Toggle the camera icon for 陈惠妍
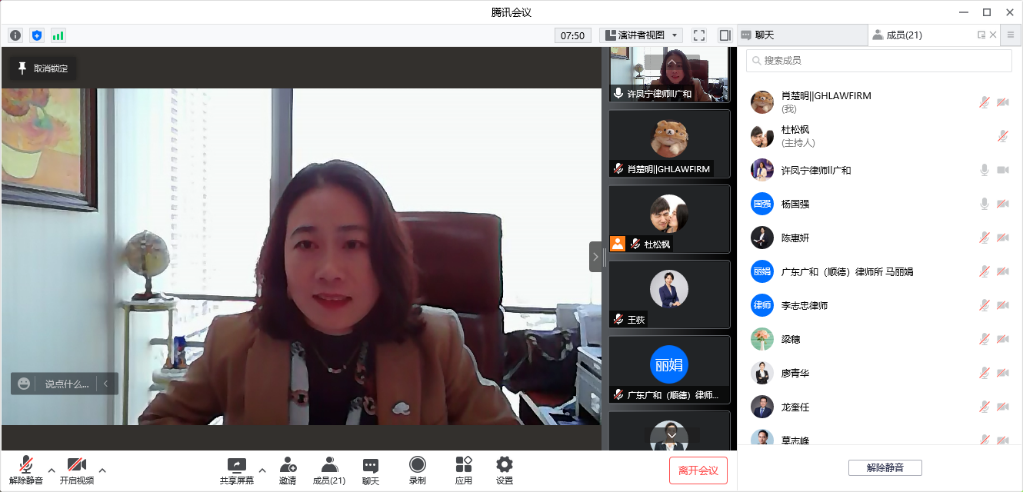The height and width of the screenshot is (492, 1023). point(1003,238)
